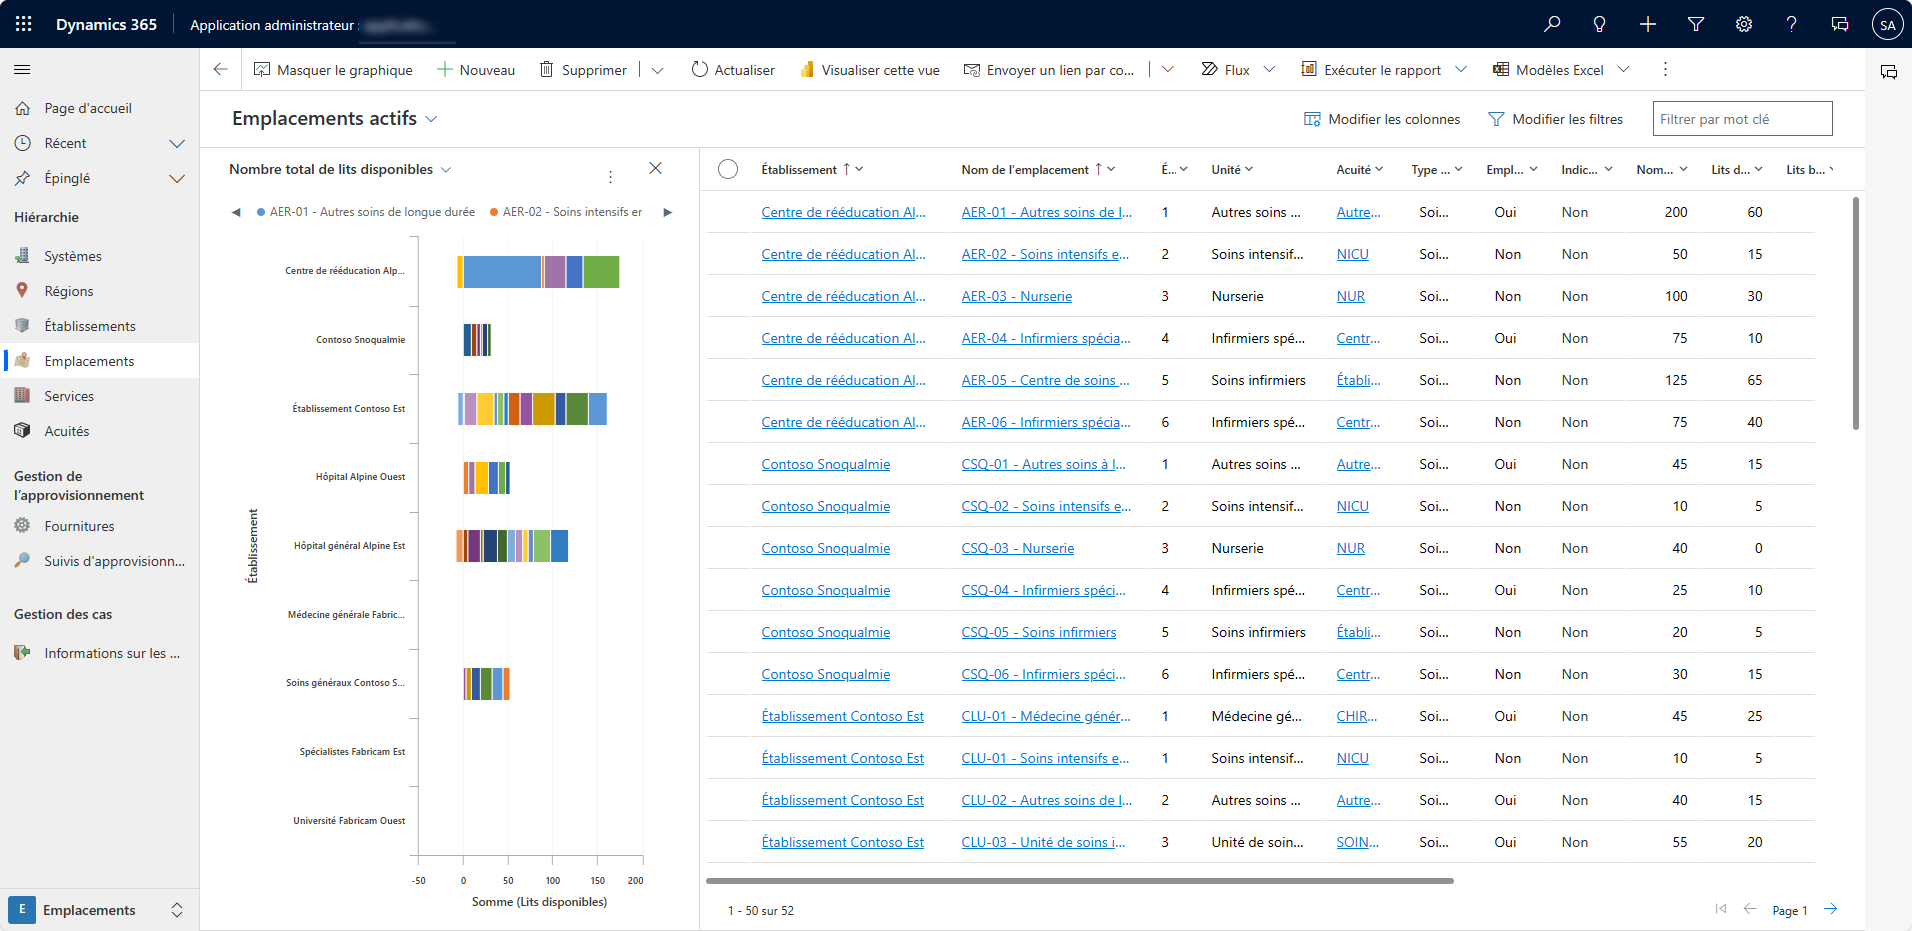
Task: Open the CSQ-02 row NICU acuité link
Action: pyautogui.click(x=1353, y=506)
